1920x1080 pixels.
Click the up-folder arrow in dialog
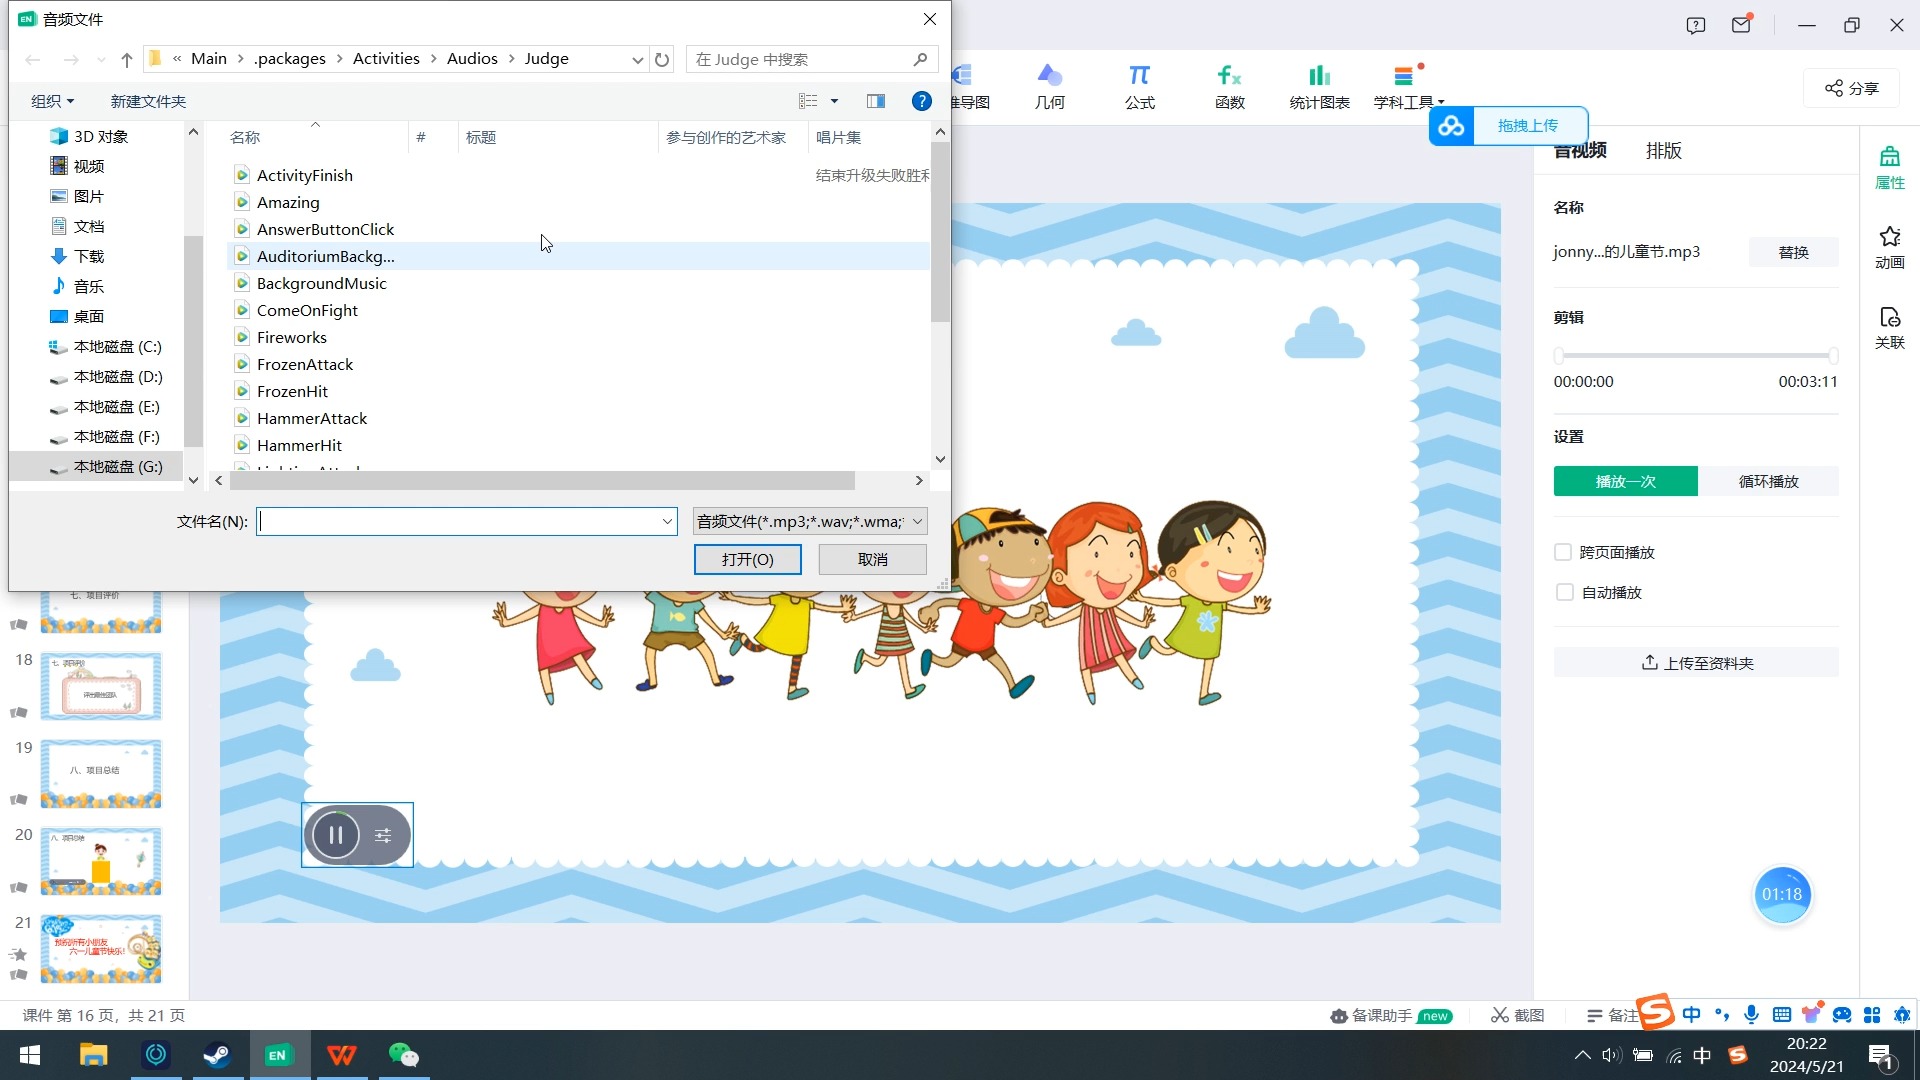click(x=127, y=59)
